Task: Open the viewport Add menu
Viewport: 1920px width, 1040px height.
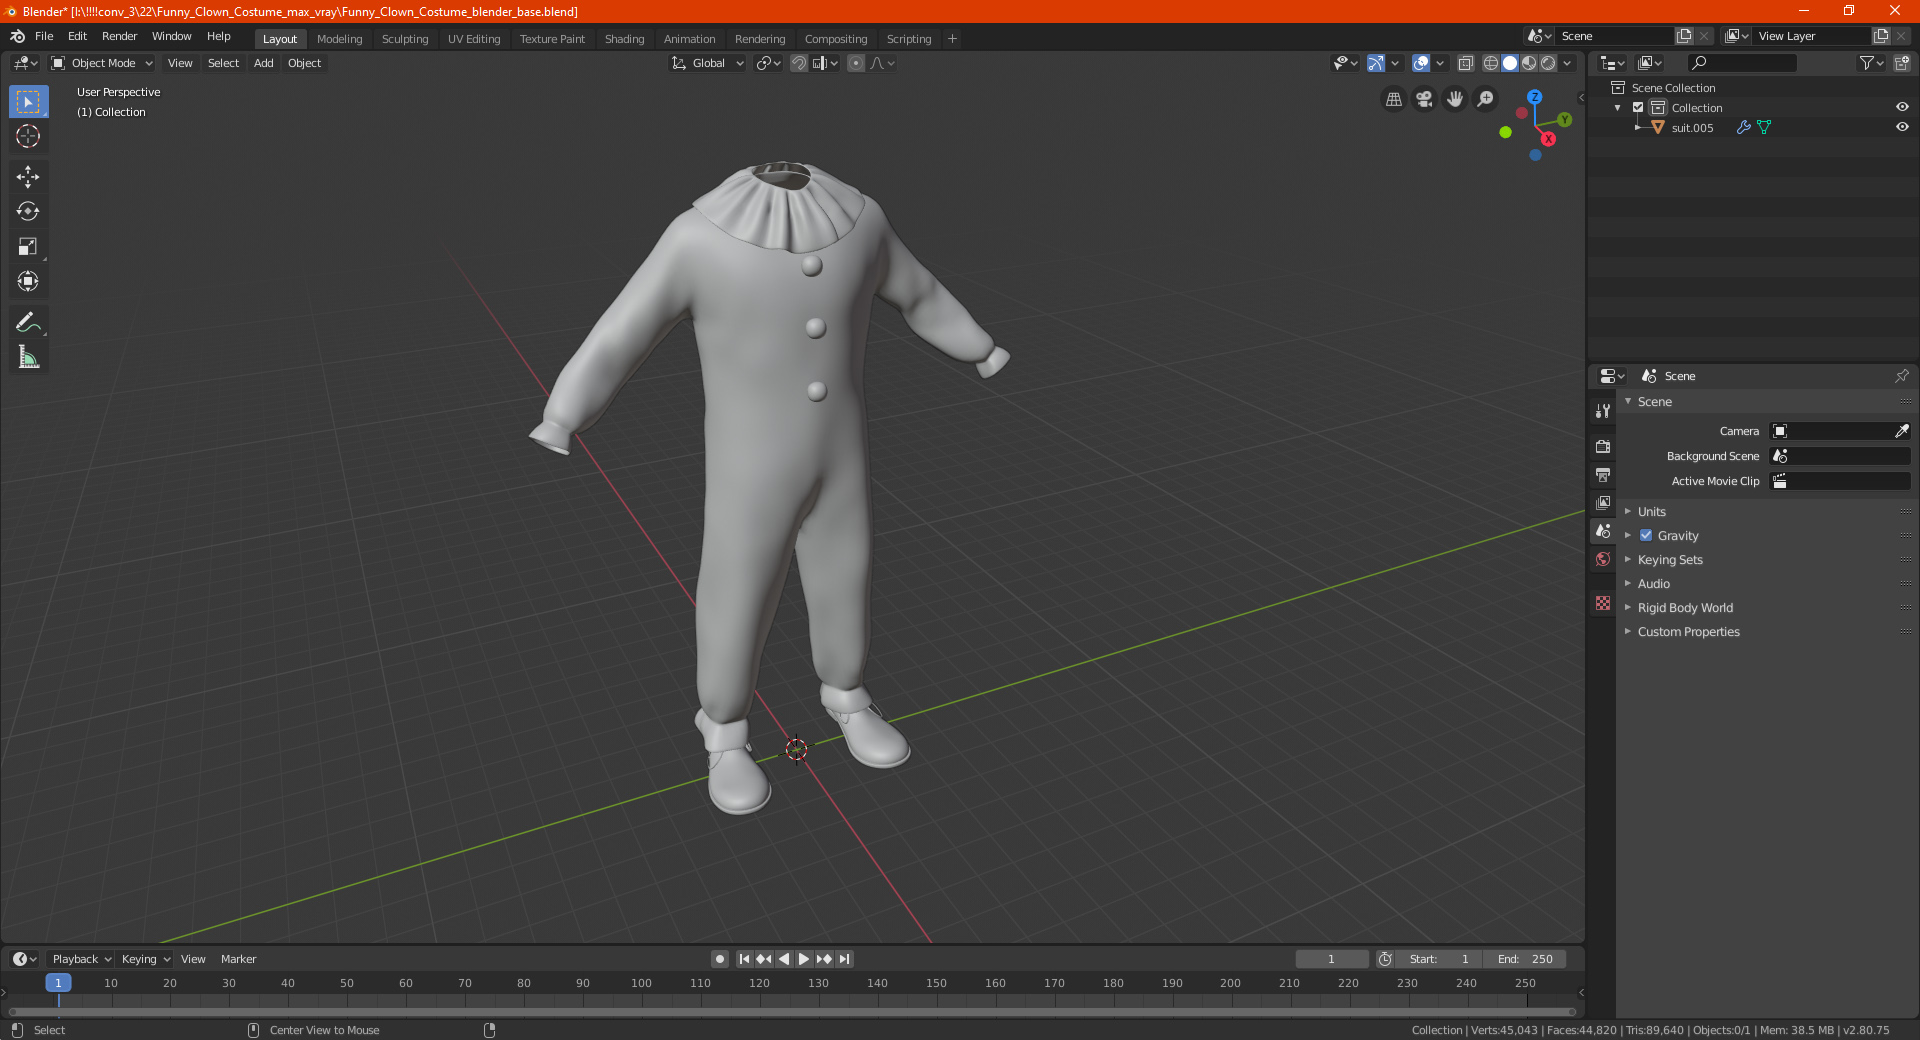Action: [264, 63]
